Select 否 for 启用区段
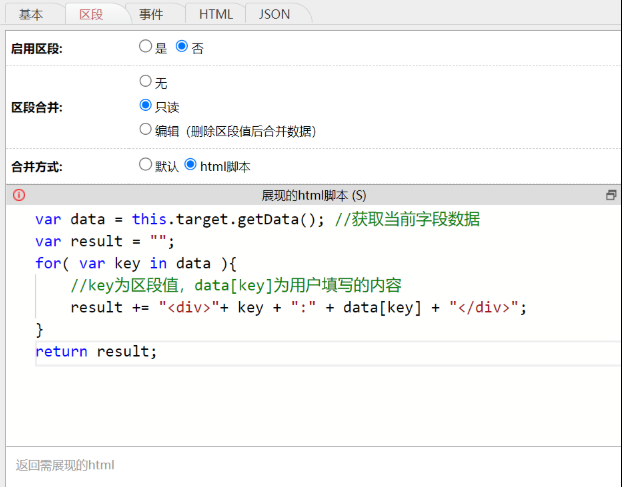This screenshot has width=624, height=487. click(x=182, y=47)
